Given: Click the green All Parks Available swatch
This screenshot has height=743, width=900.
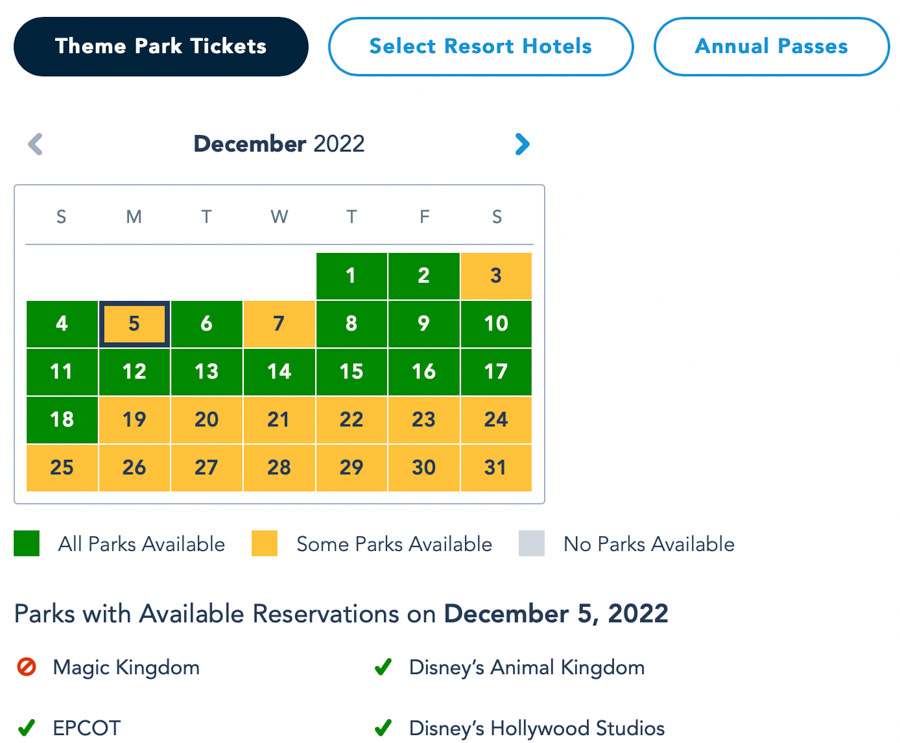Looking at the screenshot, I should (27, 544).
